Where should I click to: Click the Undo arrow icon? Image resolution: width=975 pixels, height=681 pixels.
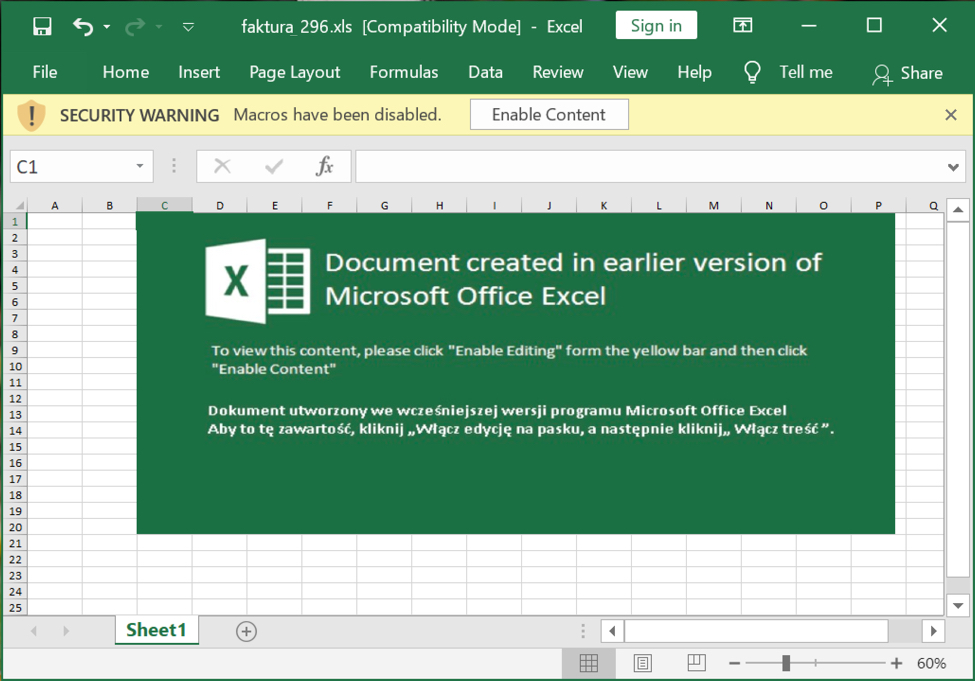tap(83, 26)
